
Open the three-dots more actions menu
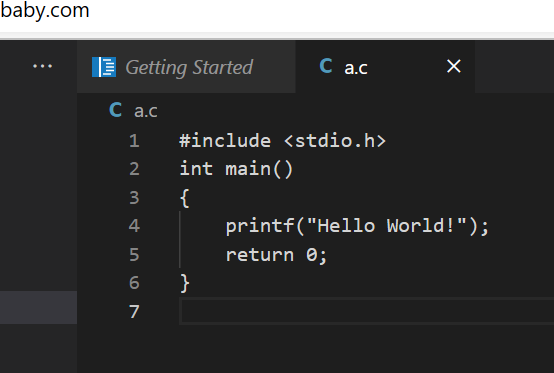tap(42, 66)
